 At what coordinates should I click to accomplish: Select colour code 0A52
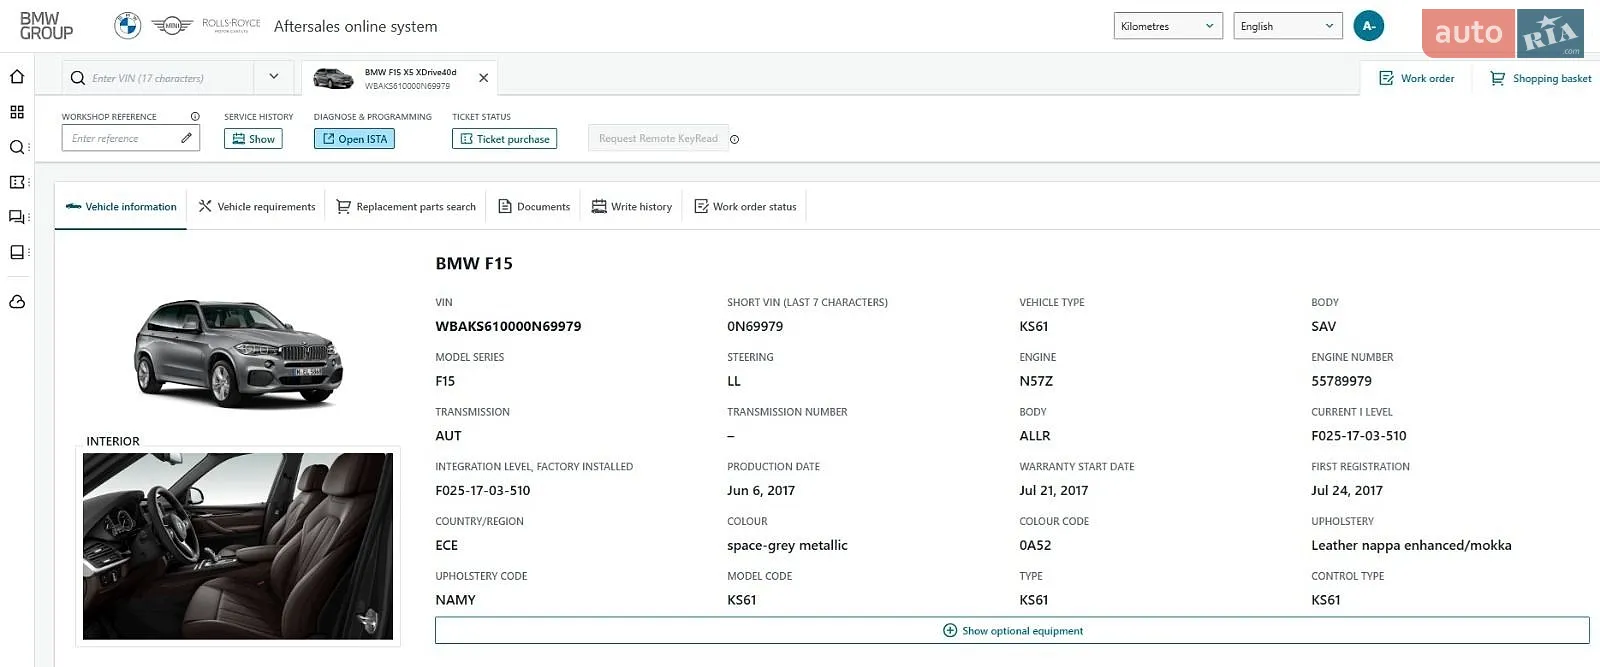coord(1035,545)
